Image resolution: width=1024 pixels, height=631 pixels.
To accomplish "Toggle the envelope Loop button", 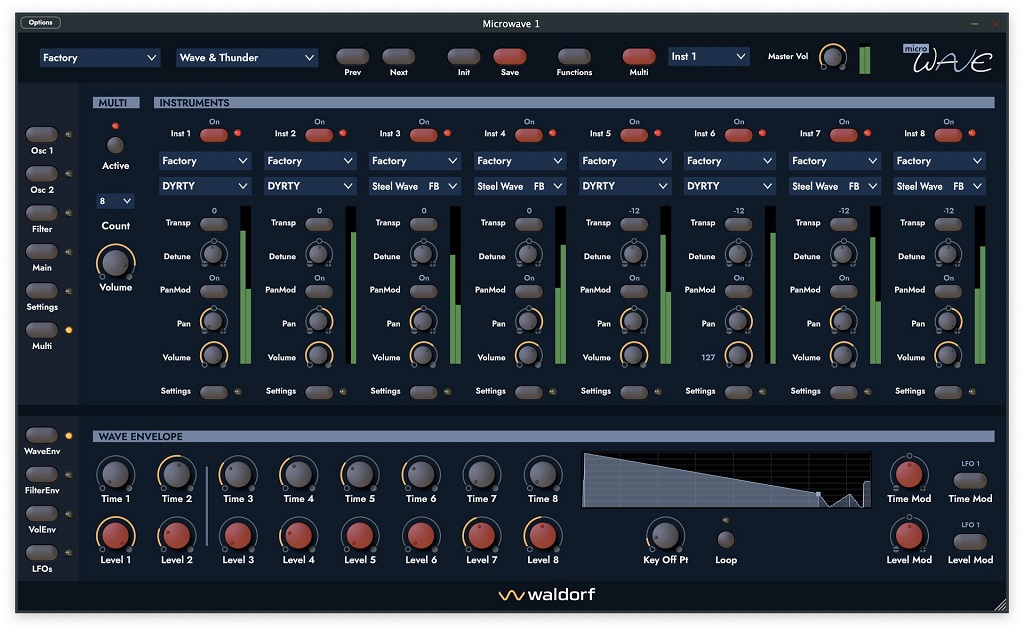I will click(726, 539).
